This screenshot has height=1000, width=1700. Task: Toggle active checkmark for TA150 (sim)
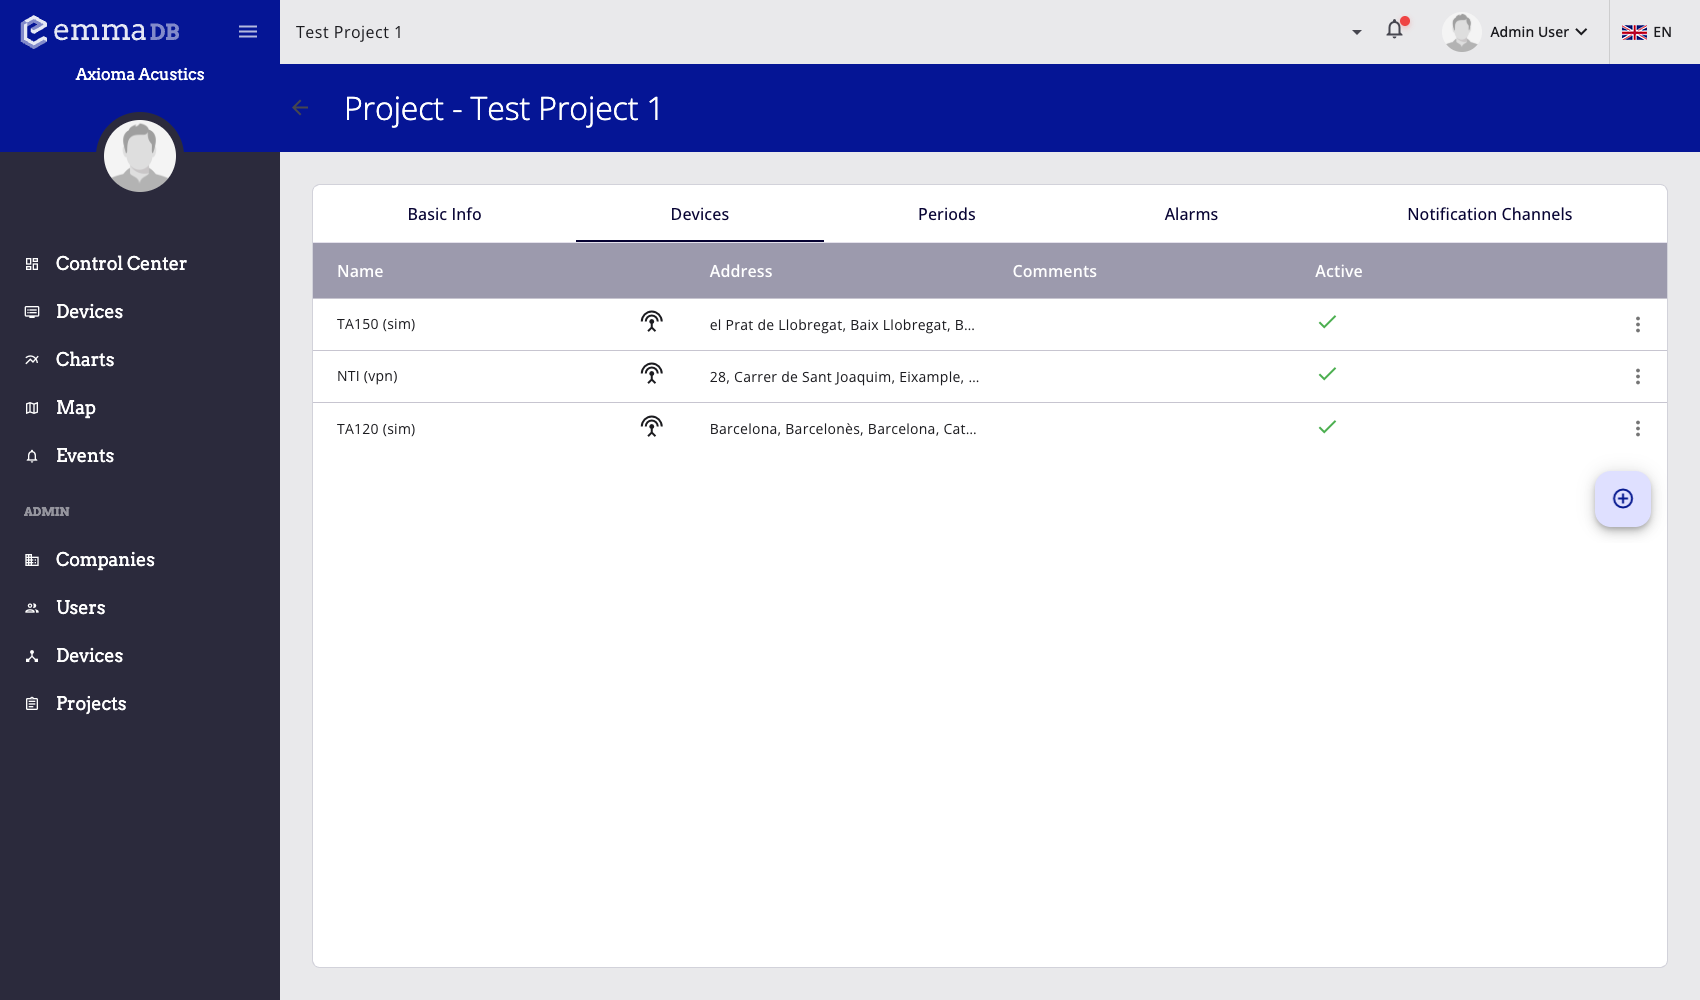tap(1327, 322)
